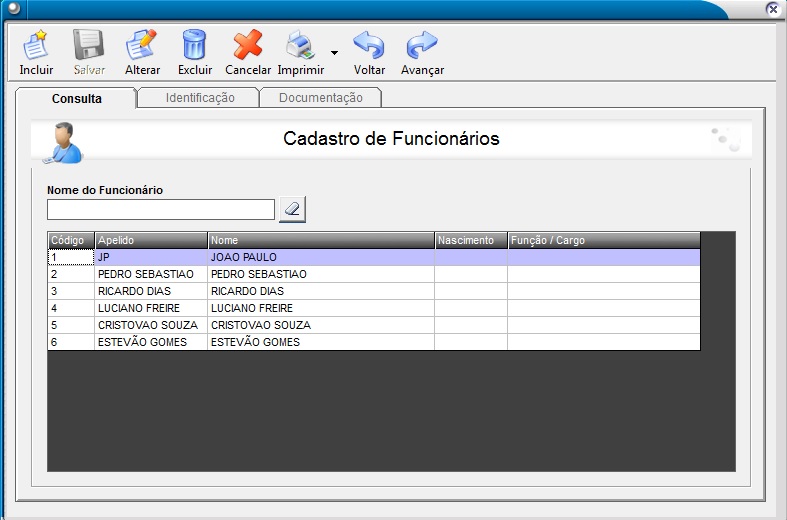
Task: Click the Incluir toolbar icon
Action: 36,45
